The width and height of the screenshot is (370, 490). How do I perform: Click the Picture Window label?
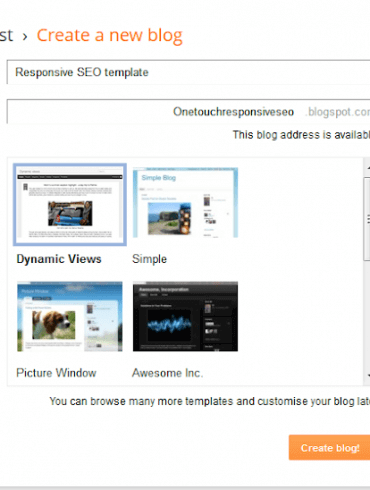[56, 373]
